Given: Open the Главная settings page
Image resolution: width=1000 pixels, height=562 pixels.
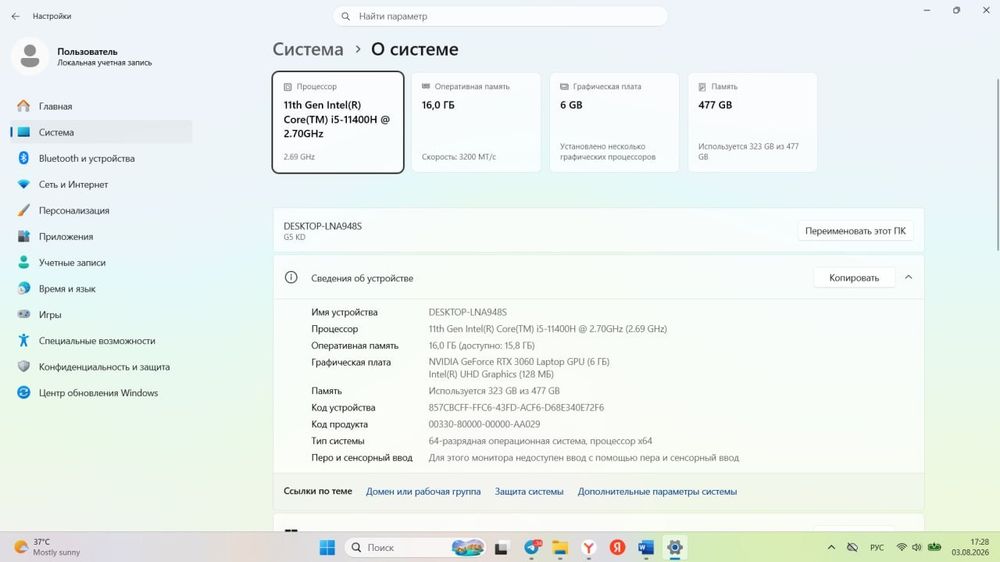Looking at the screenshot, I should 101,106.
